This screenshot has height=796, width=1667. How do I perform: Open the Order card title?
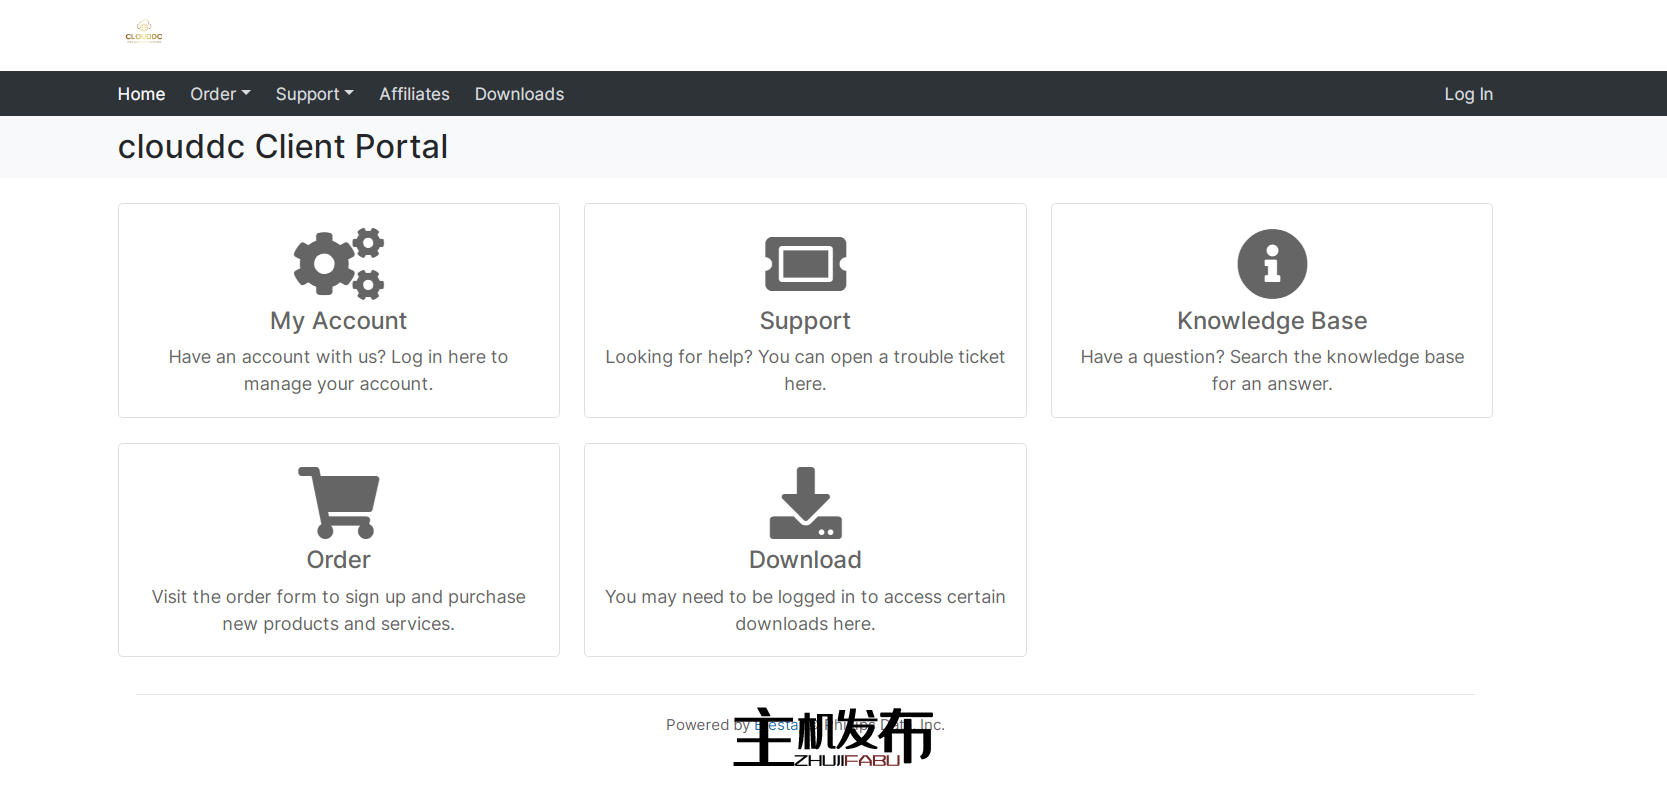tap(338, 560)
